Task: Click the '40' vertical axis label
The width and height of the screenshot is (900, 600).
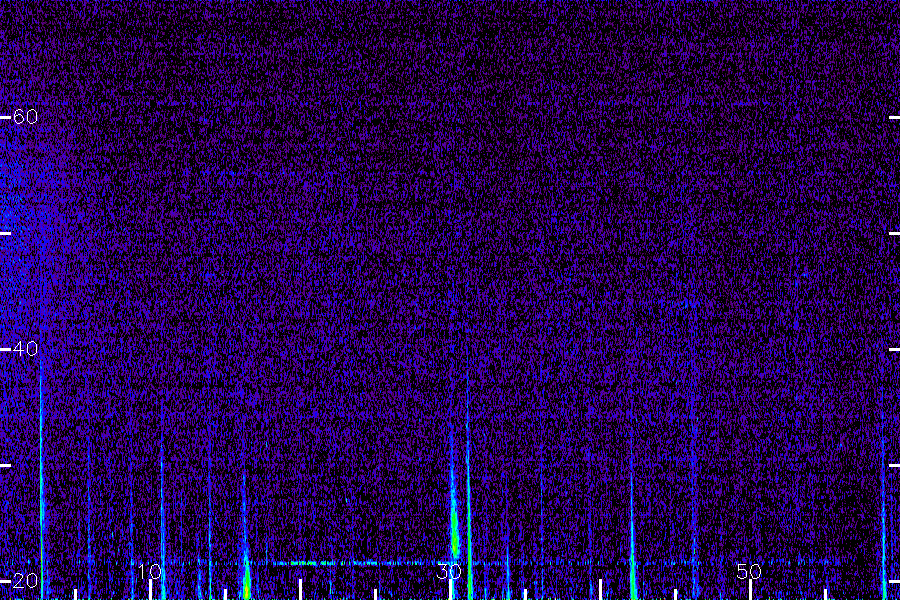Action: [25, 349]
